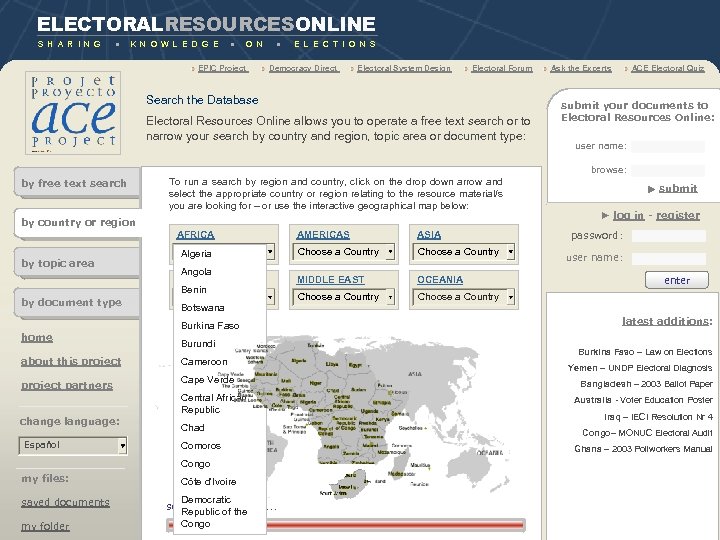Image resolution: width=720 pixels, height=540 pixels.
Task: Click the AMERICAS region heading
Action: click(x=323, y=235)
